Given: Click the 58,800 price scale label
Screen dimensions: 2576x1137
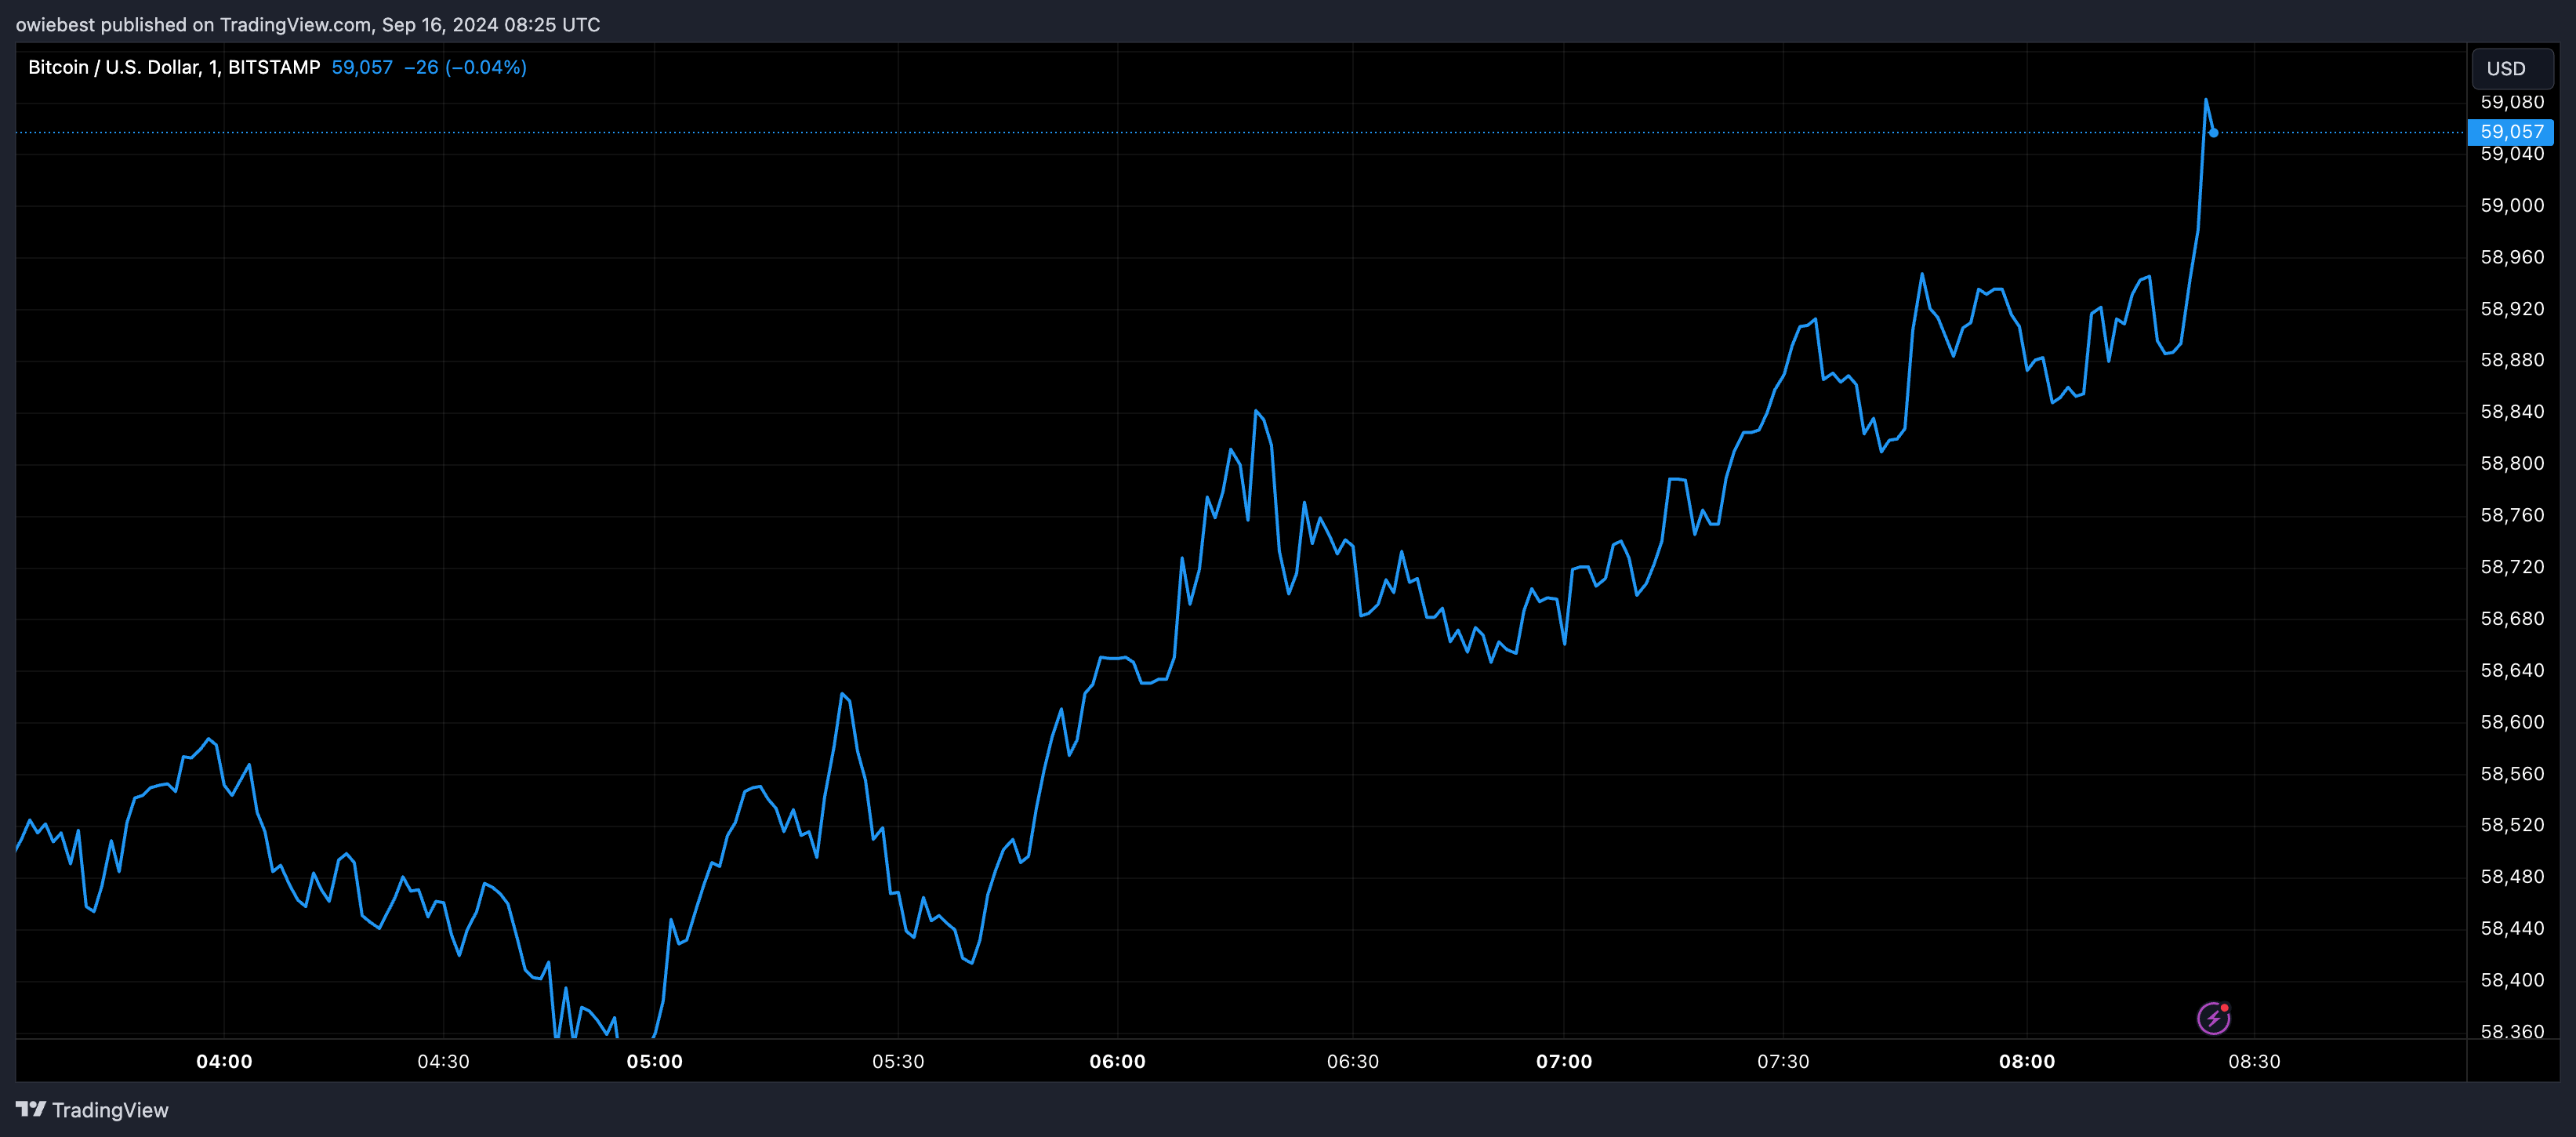Looking at the screenshot, I should pyautogui.click(x=2512, y=463).
